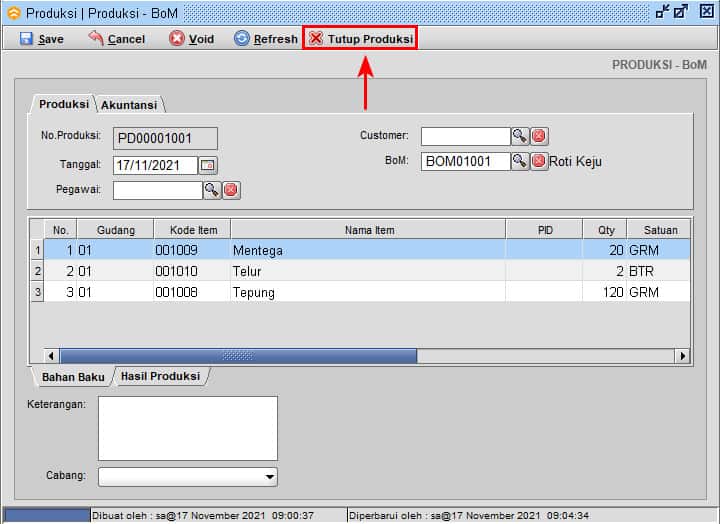
Task: Click the Save toolbar button
Action: [x=42, y=39]
